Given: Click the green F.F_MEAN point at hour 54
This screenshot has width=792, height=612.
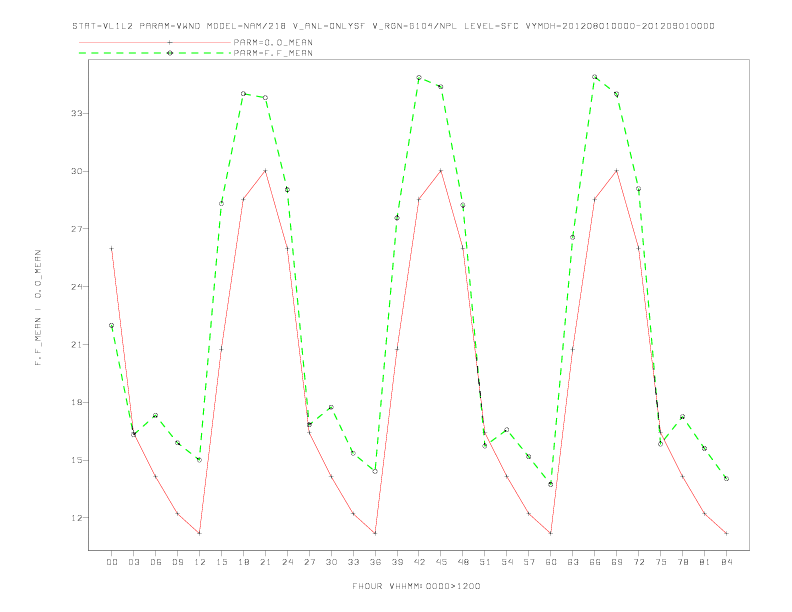Looking at the screenshot, I should coord(507,430).
